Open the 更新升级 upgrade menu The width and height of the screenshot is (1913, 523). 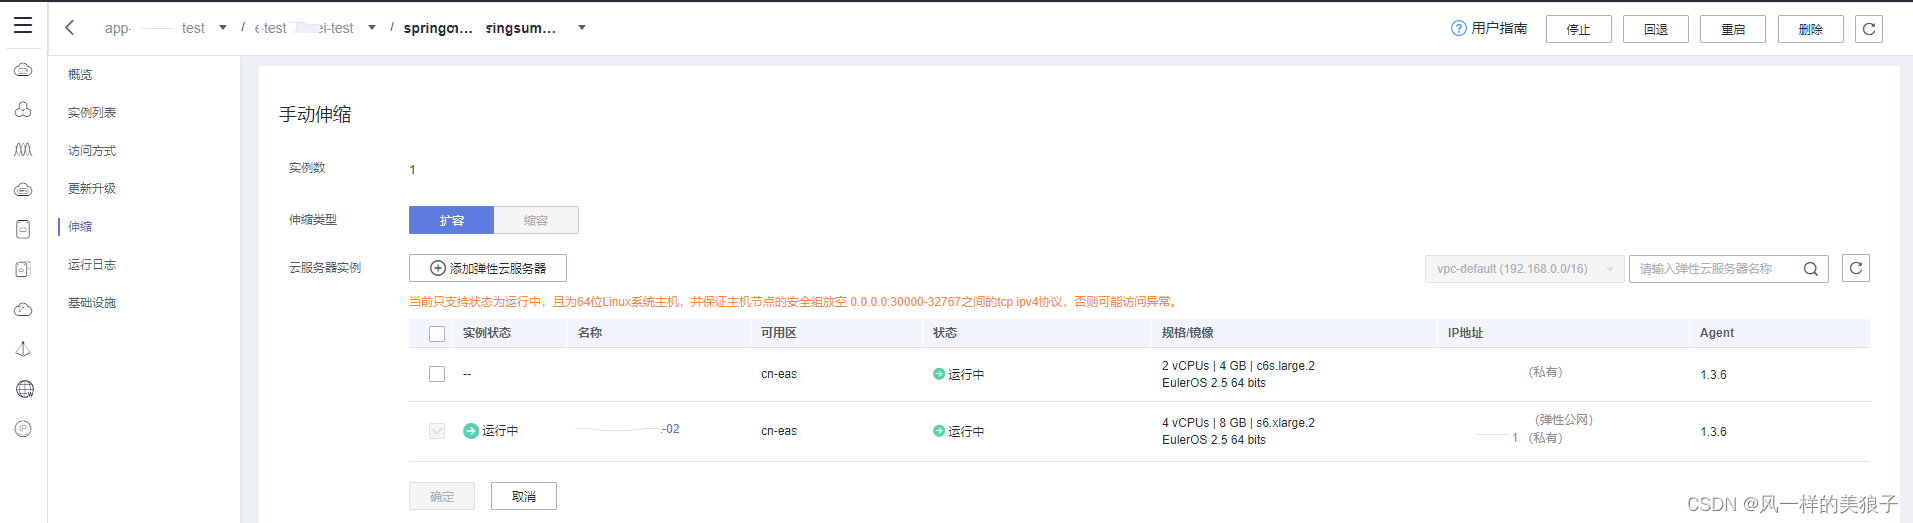[92, 189]
